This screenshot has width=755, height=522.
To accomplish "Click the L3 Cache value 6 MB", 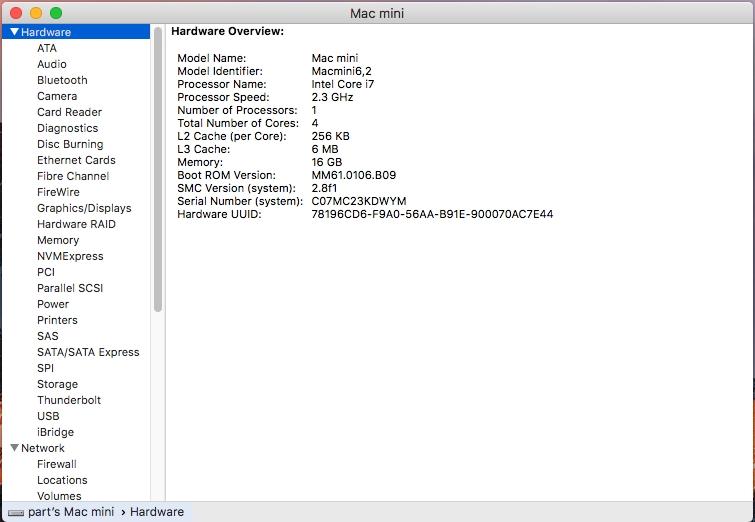I will pyautogui.click(x=325, y=149).
